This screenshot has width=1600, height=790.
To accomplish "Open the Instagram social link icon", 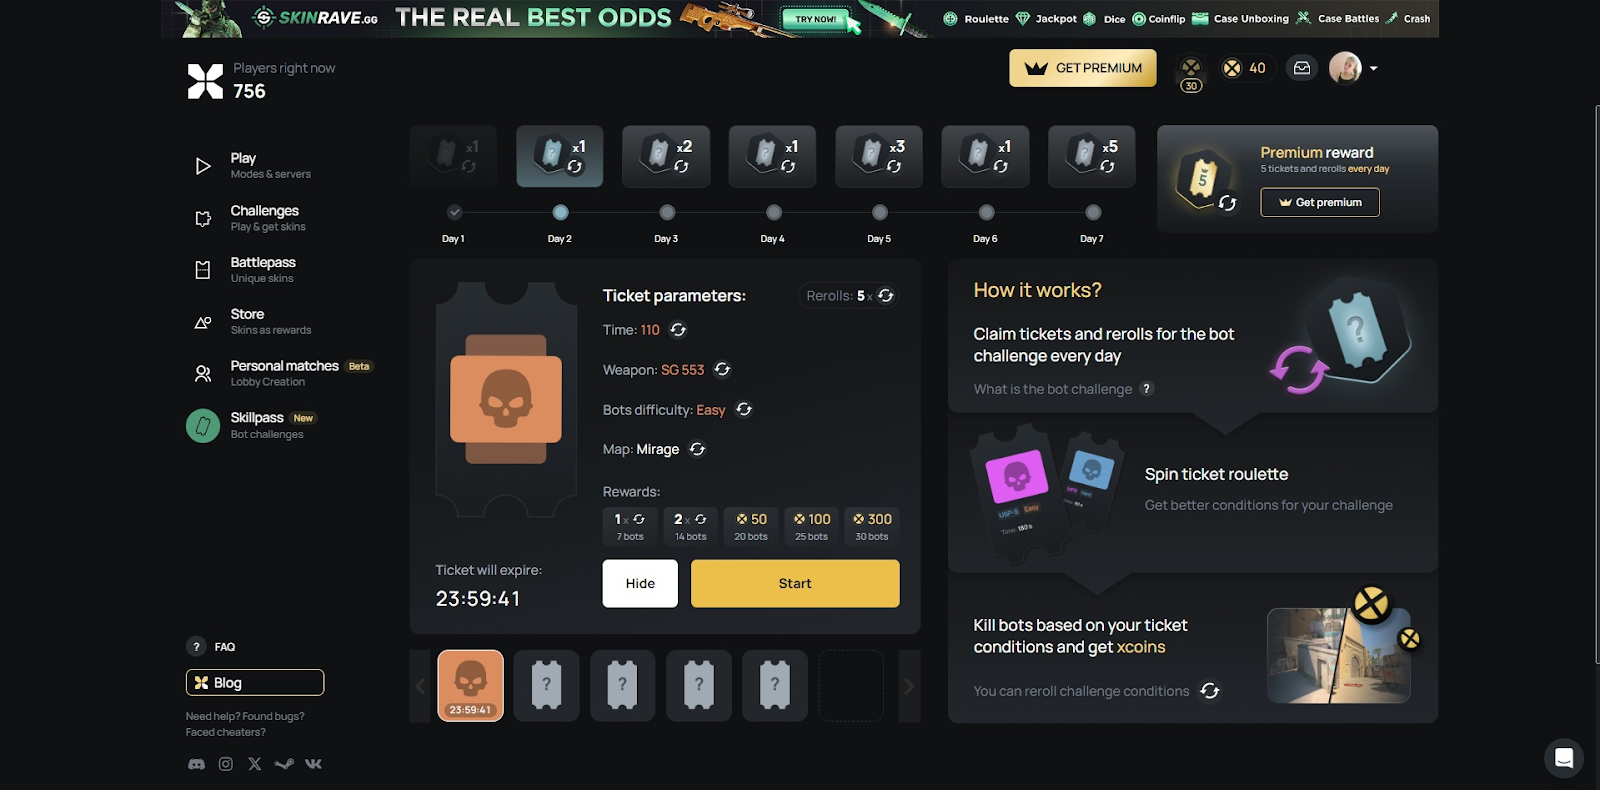I will [226, 764].
